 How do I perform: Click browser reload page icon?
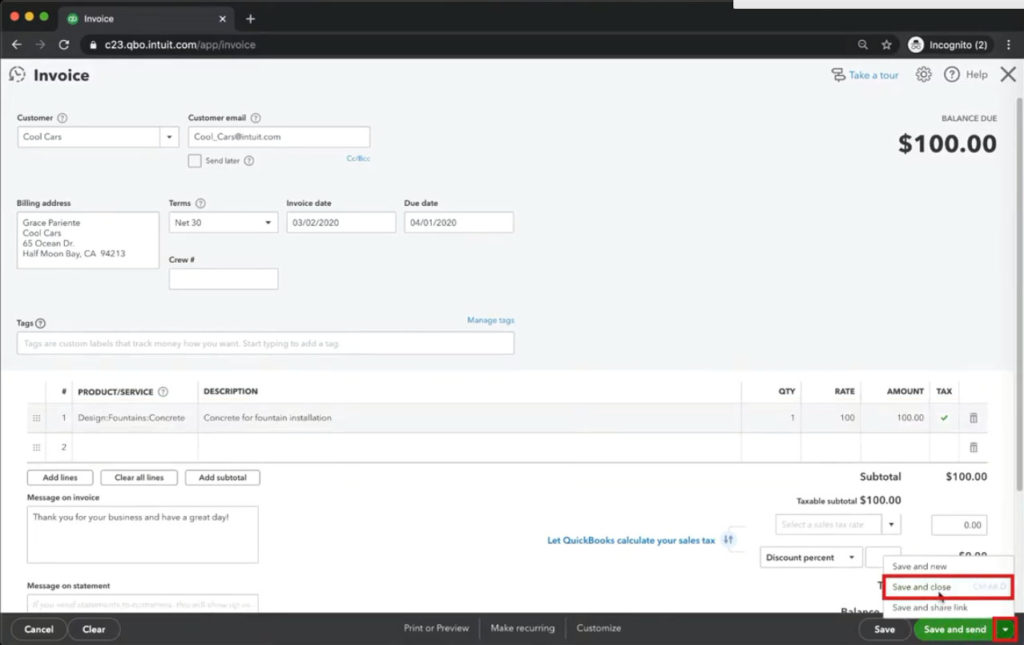click(64, 45)
